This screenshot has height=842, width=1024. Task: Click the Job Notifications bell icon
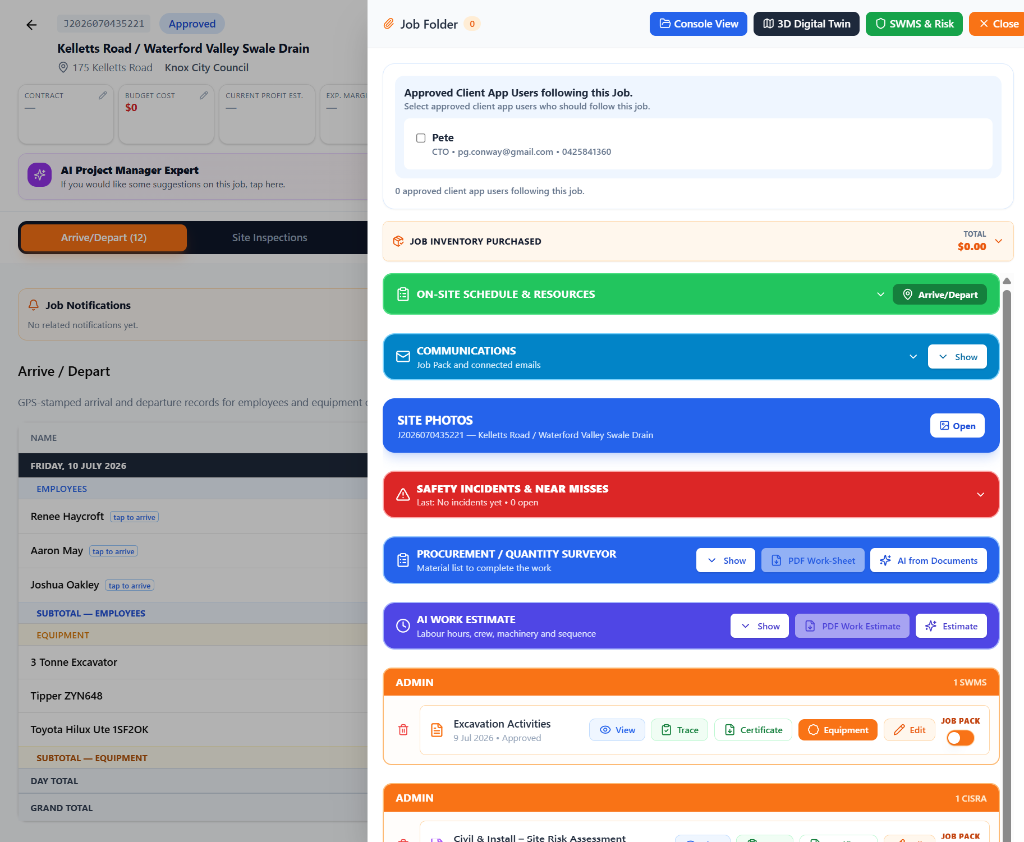point(33,305)
